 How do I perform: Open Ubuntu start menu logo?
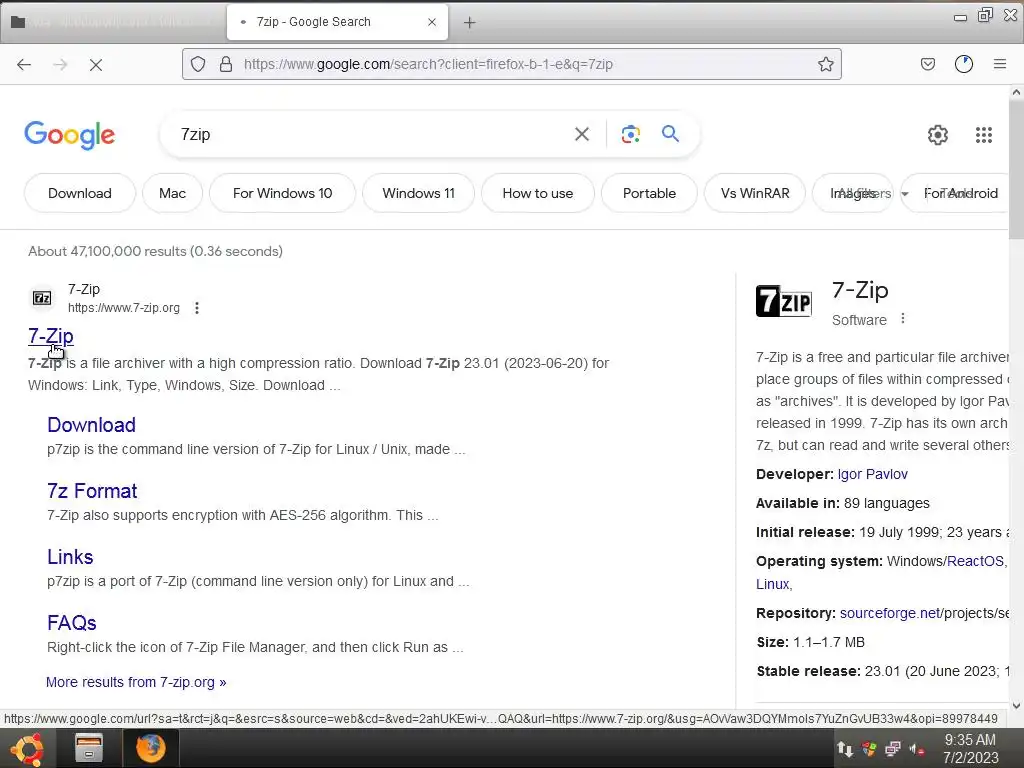tap(27, 748)
